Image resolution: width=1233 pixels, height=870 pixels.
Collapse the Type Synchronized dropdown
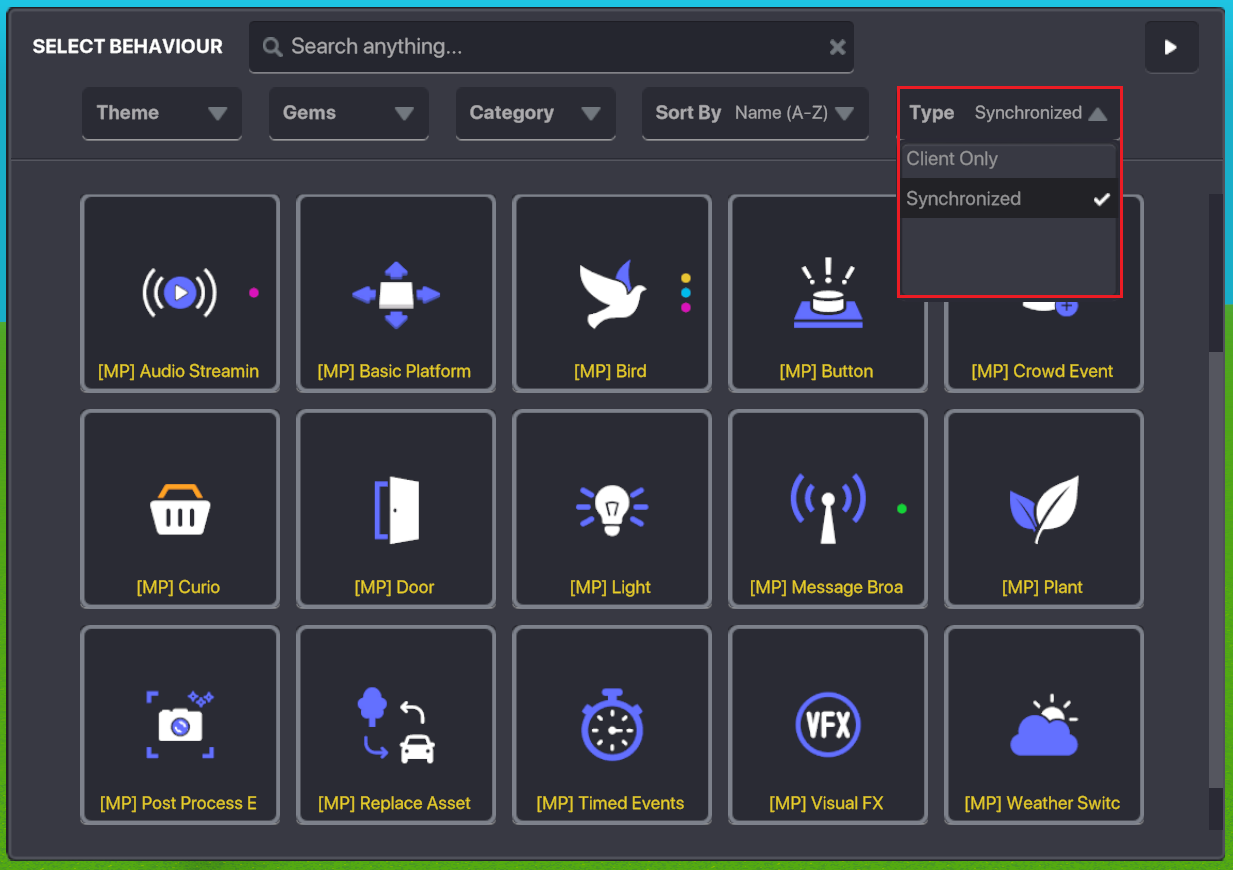pos(1009,113)
